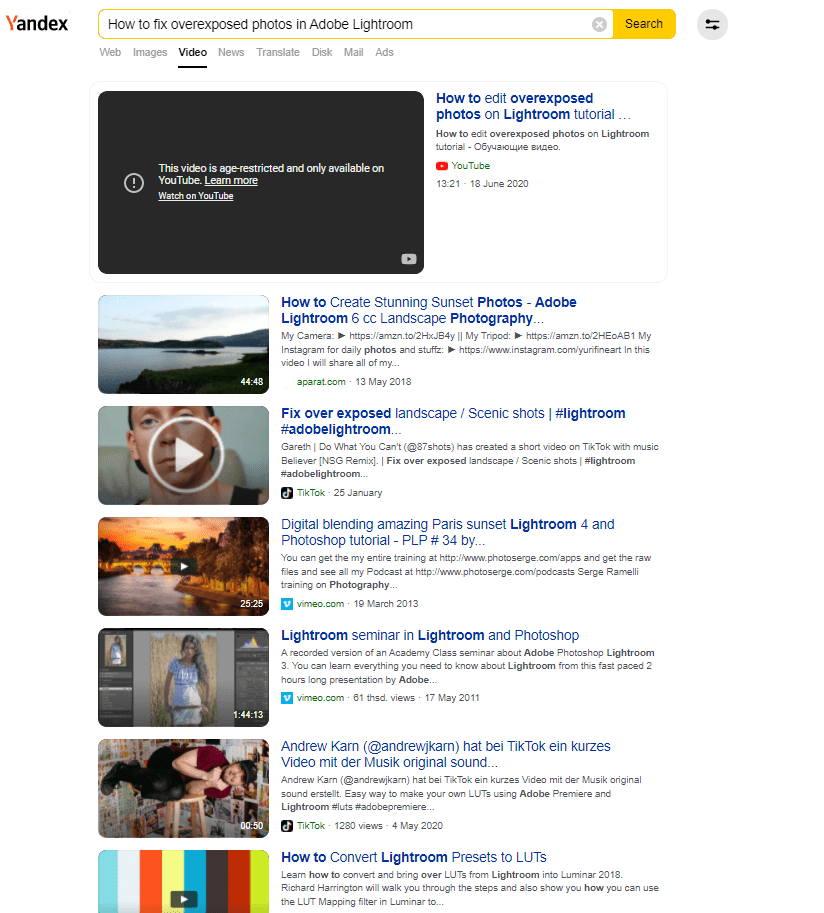Screen dimensions: 824x913
Task: Play the Paris sunset thumbnail video
Action: (x=184, y=566)
